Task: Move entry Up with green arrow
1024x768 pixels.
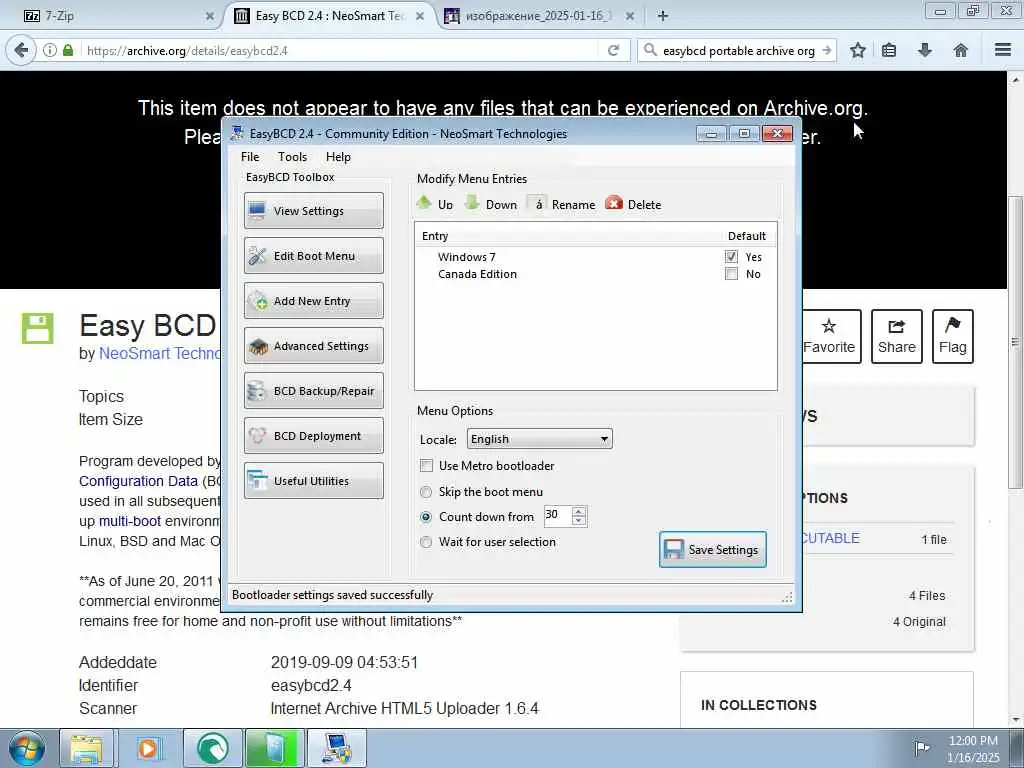Action: (x=435, y=204)
